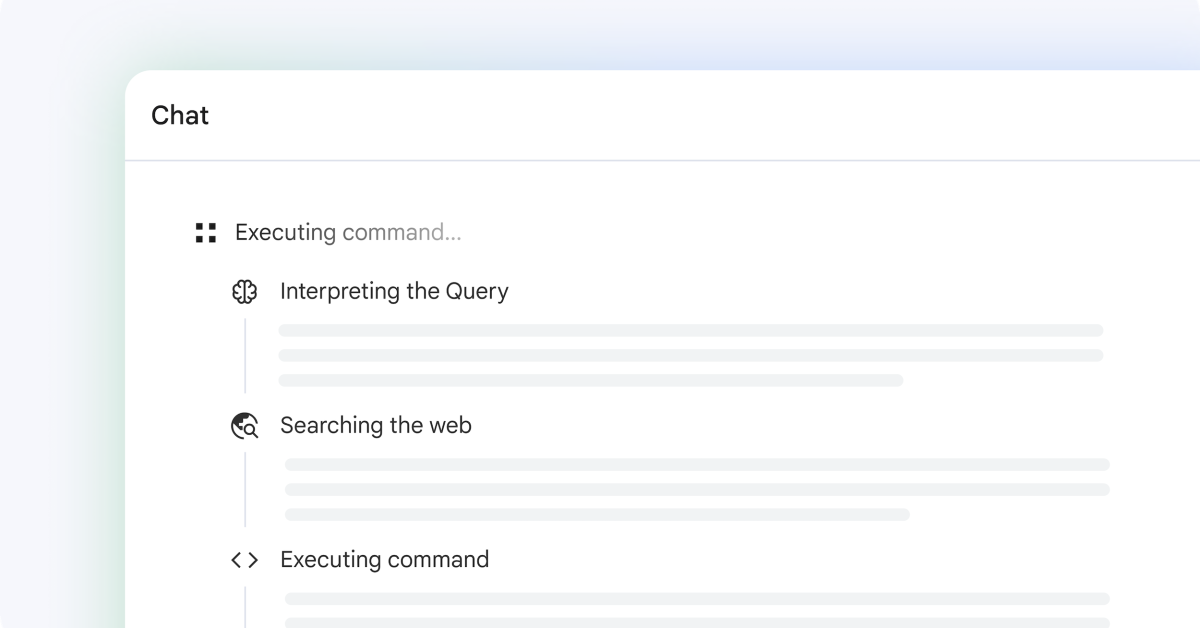Click the globe search icon

click(245, 426)
